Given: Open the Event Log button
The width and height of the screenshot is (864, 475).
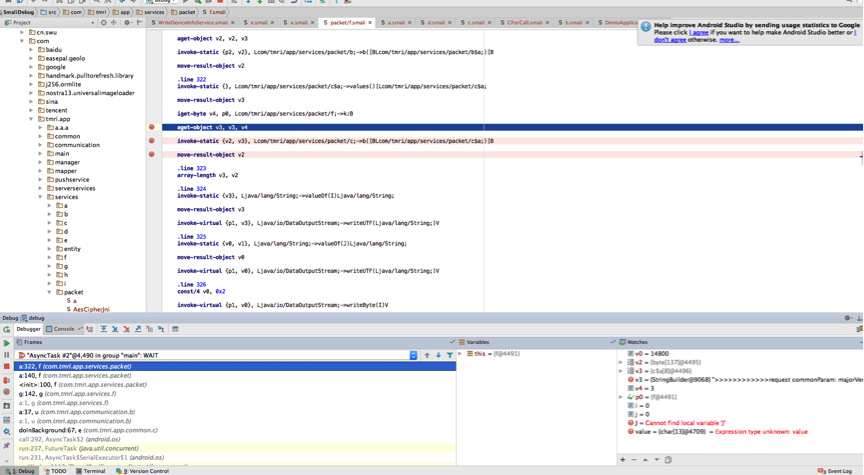Looking at the screenshot, I should coord(838,470).
